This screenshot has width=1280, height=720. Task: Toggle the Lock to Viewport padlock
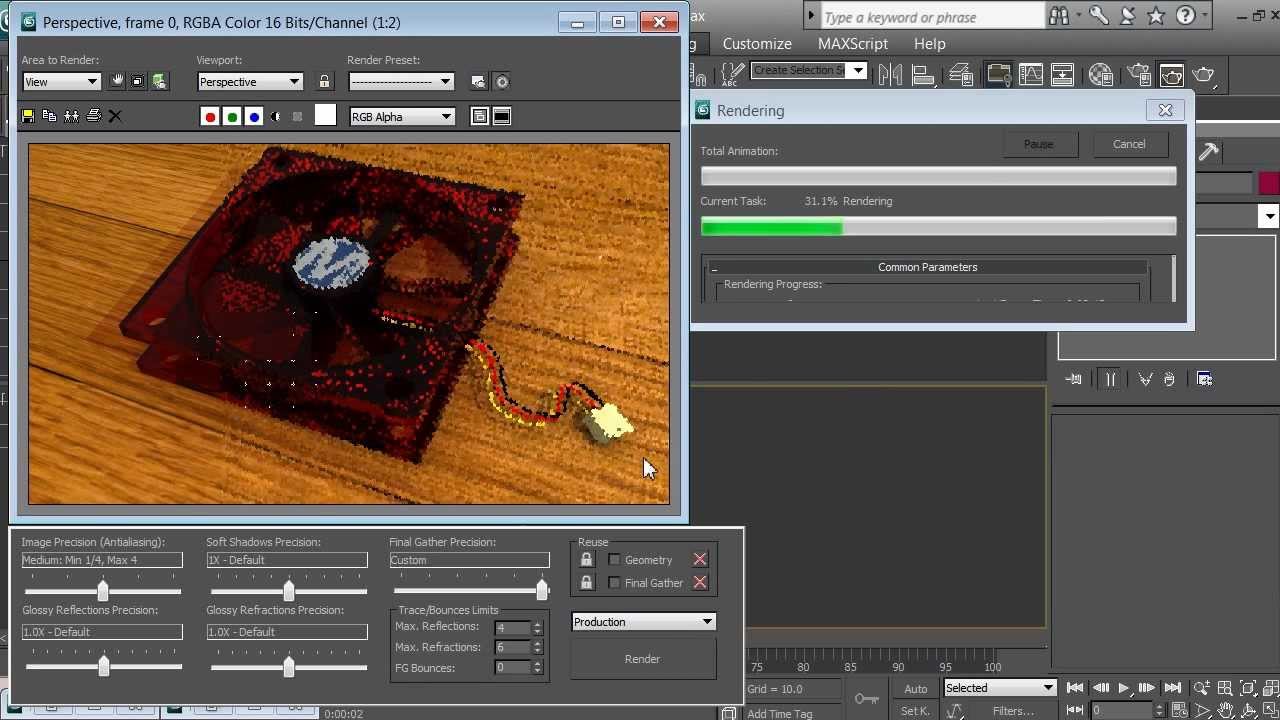click(324, 82)
